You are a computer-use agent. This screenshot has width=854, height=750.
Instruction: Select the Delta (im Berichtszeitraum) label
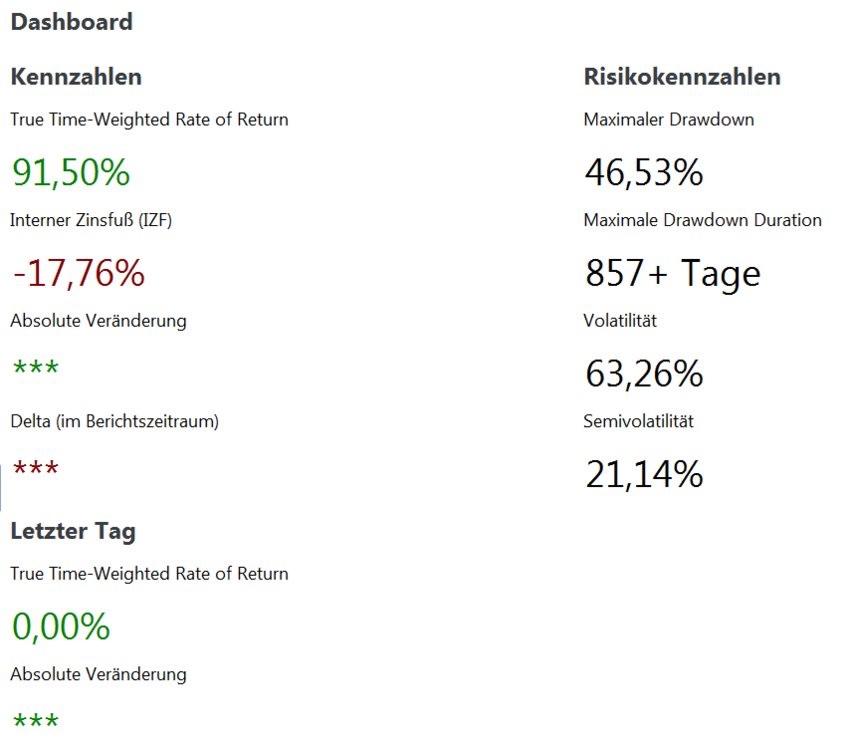[x=114, y=421]
